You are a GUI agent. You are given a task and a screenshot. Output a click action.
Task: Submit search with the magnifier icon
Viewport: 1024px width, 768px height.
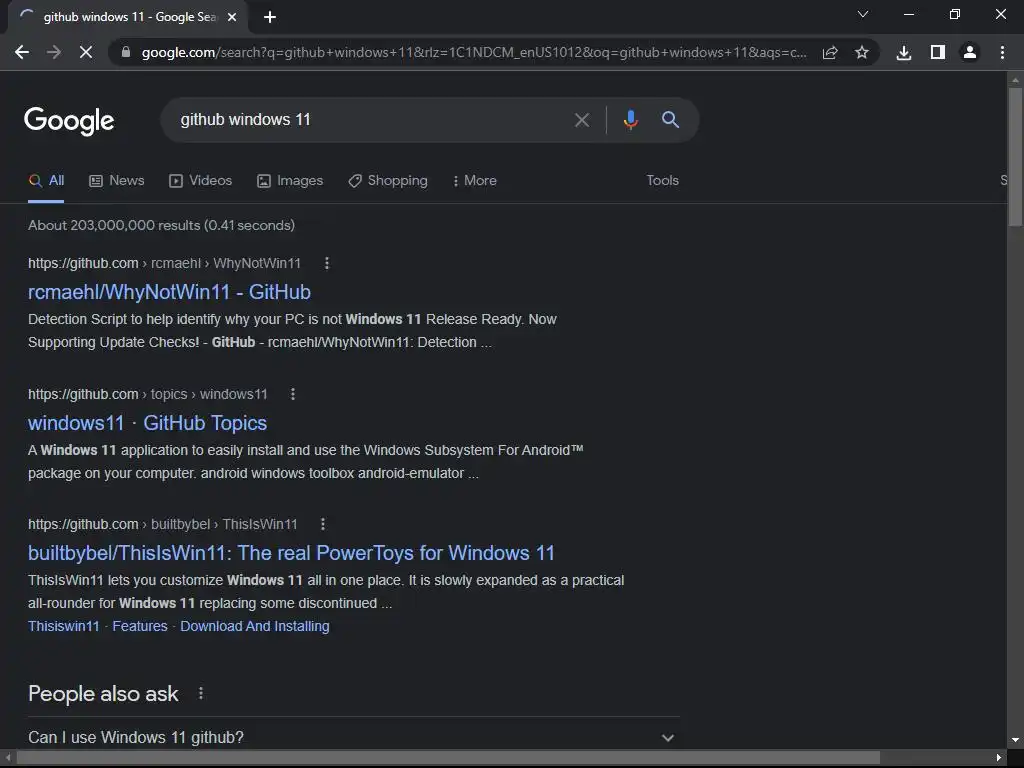671,120
